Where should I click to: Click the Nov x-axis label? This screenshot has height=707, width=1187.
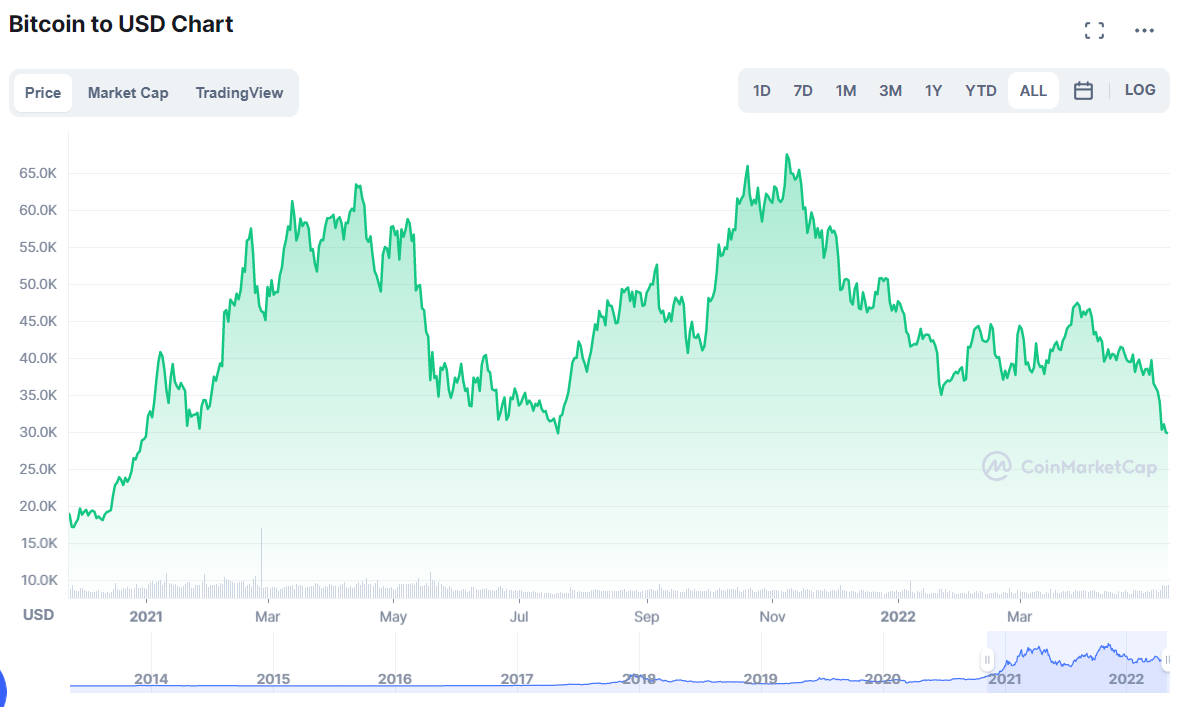(772, 617)
